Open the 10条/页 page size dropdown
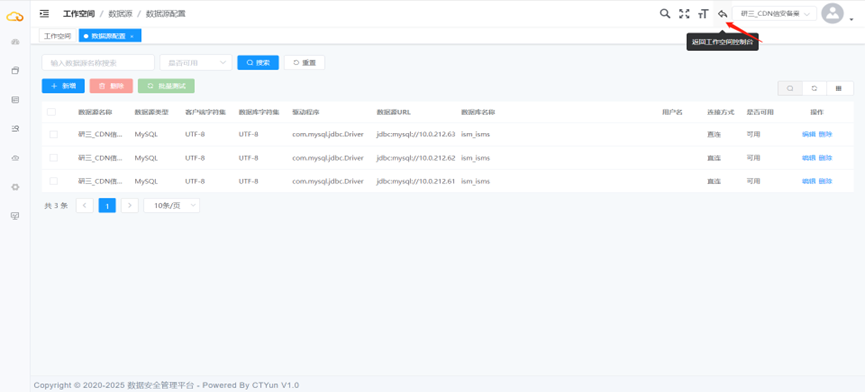Screen dimensions: 865x392 (x=172, y=206)
